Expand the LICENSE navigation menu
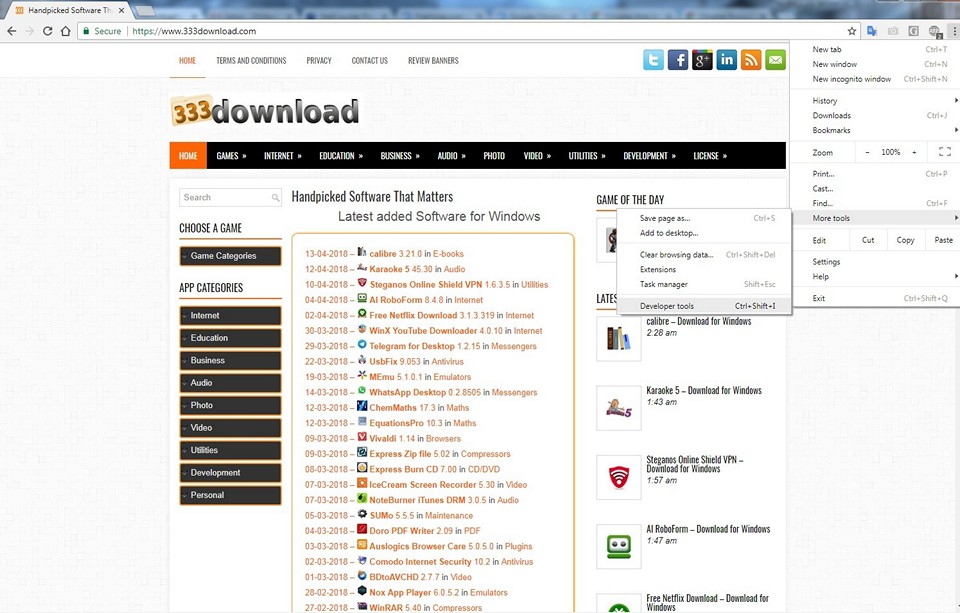Image resolution: width=960 pixels, height=613 pixels. [710, 156]
